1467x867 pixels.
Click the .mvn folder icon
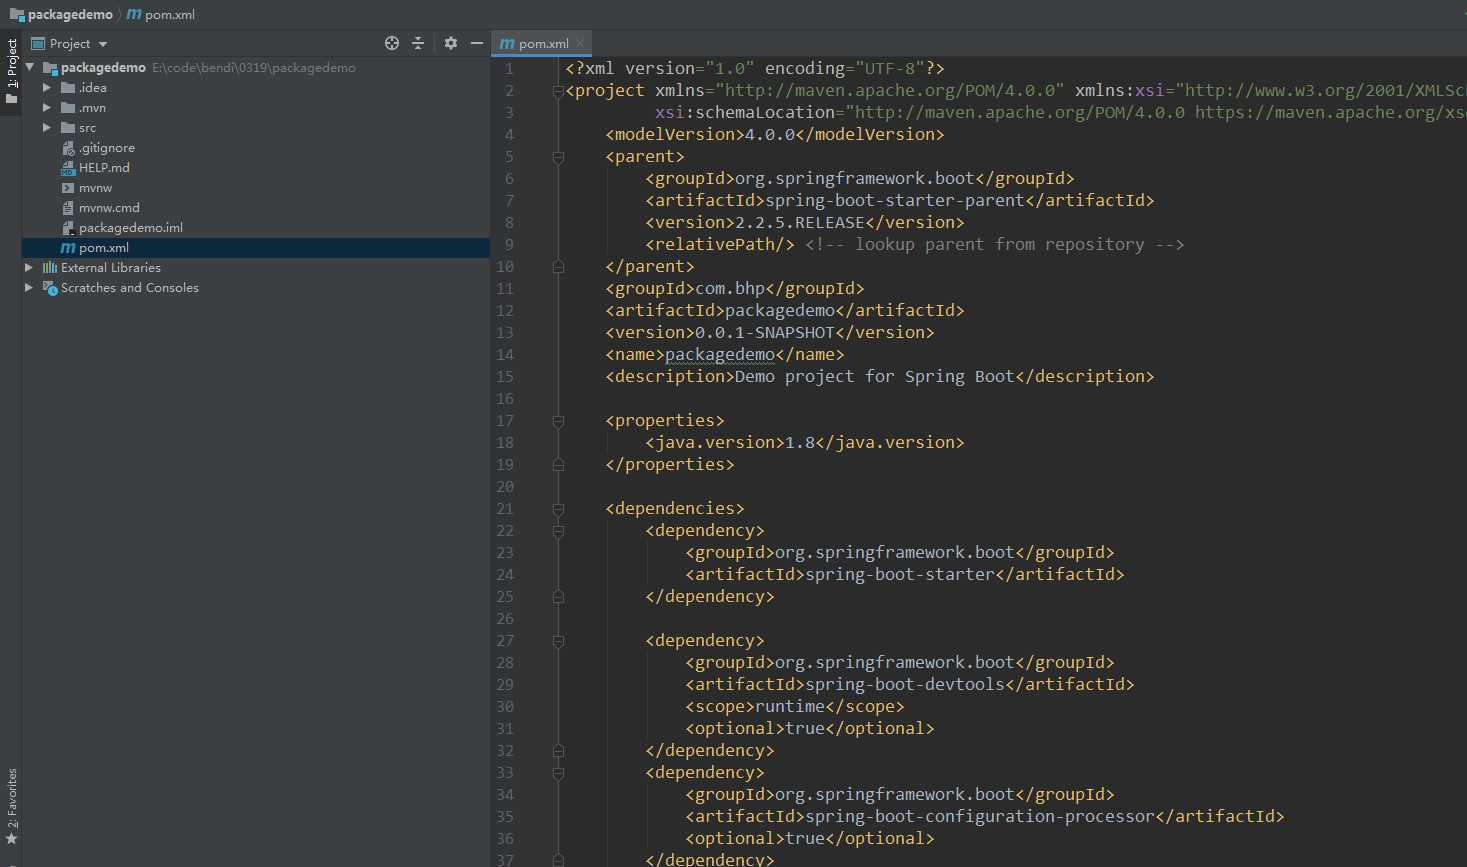click(68, 107)
